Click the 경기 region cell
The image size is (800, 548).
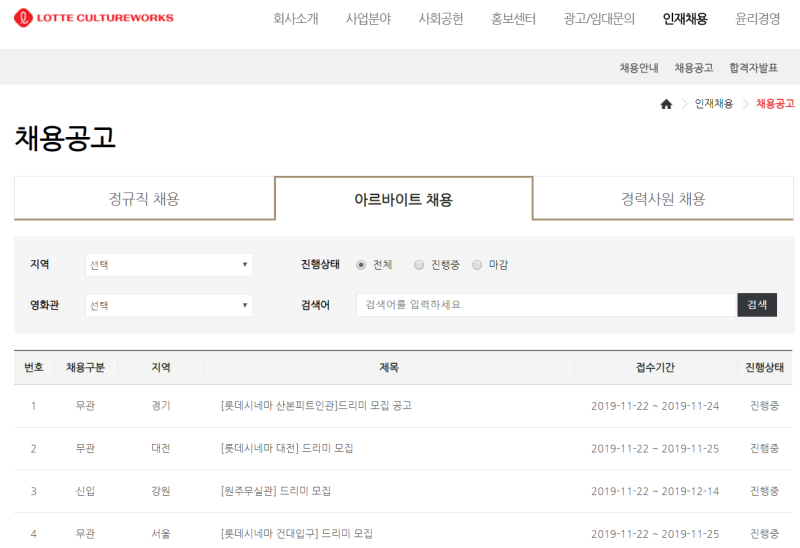click(x=161, y=406)
